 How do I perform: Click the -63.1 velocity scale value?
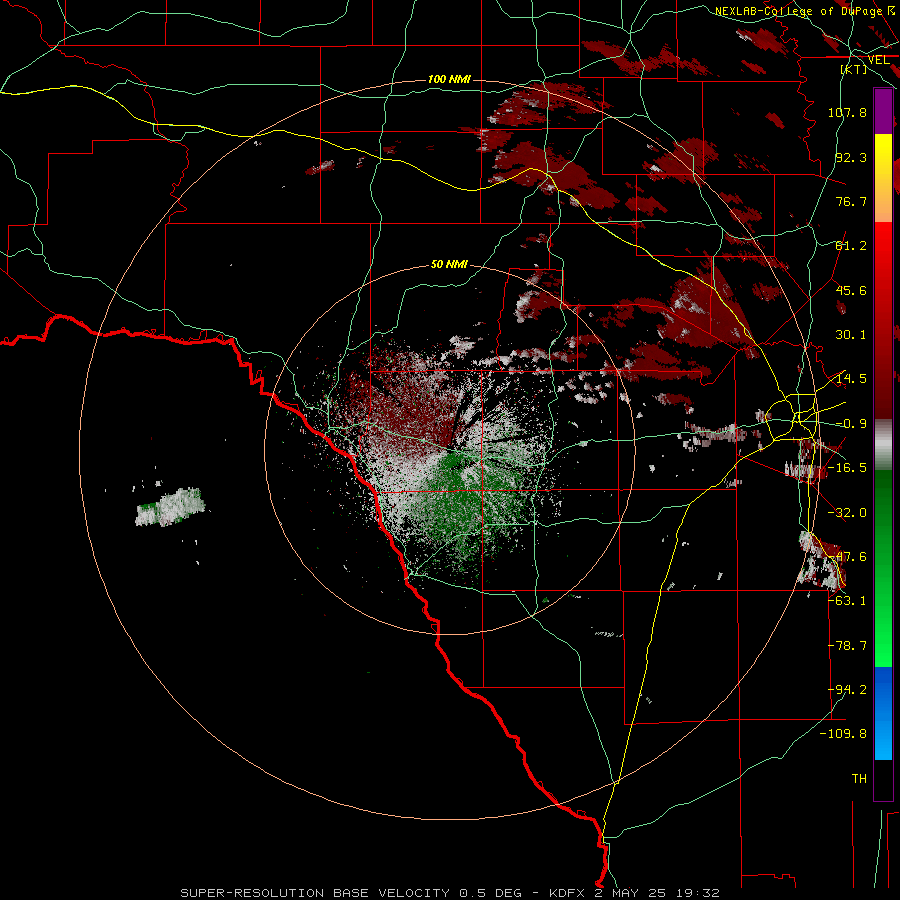pos(847,601)
